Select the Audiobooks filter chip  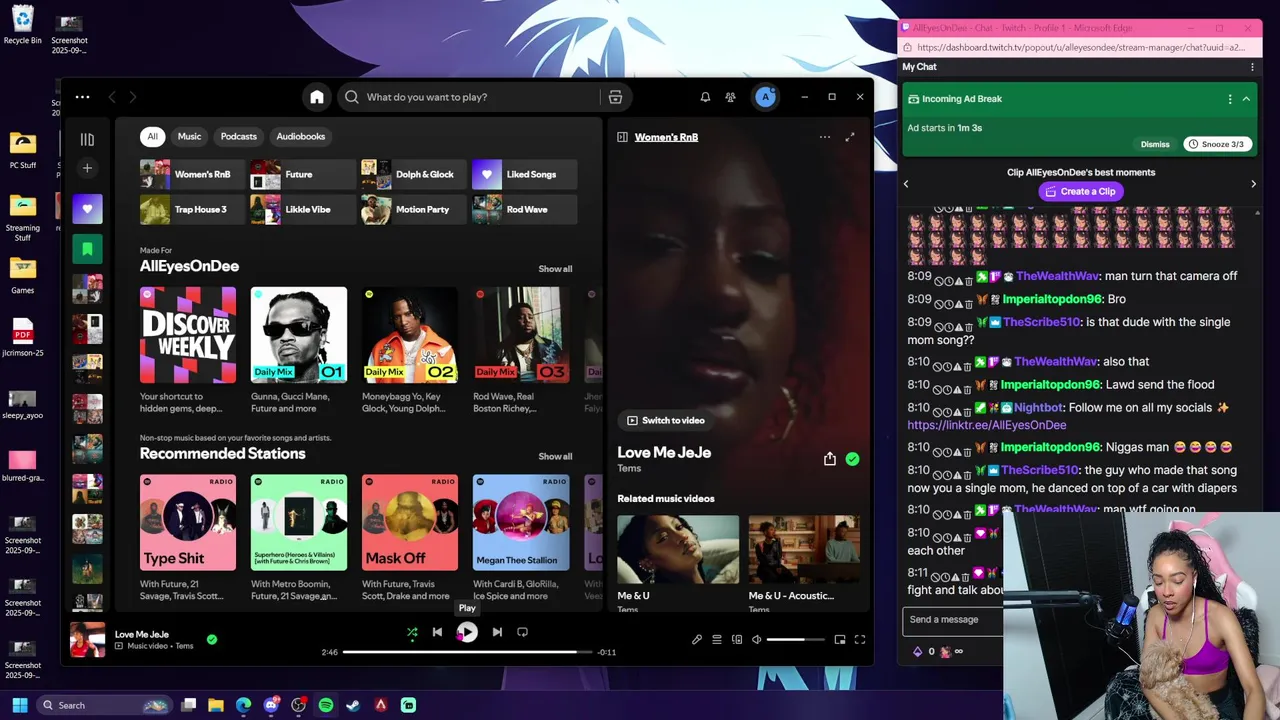[x=300, y=136]
